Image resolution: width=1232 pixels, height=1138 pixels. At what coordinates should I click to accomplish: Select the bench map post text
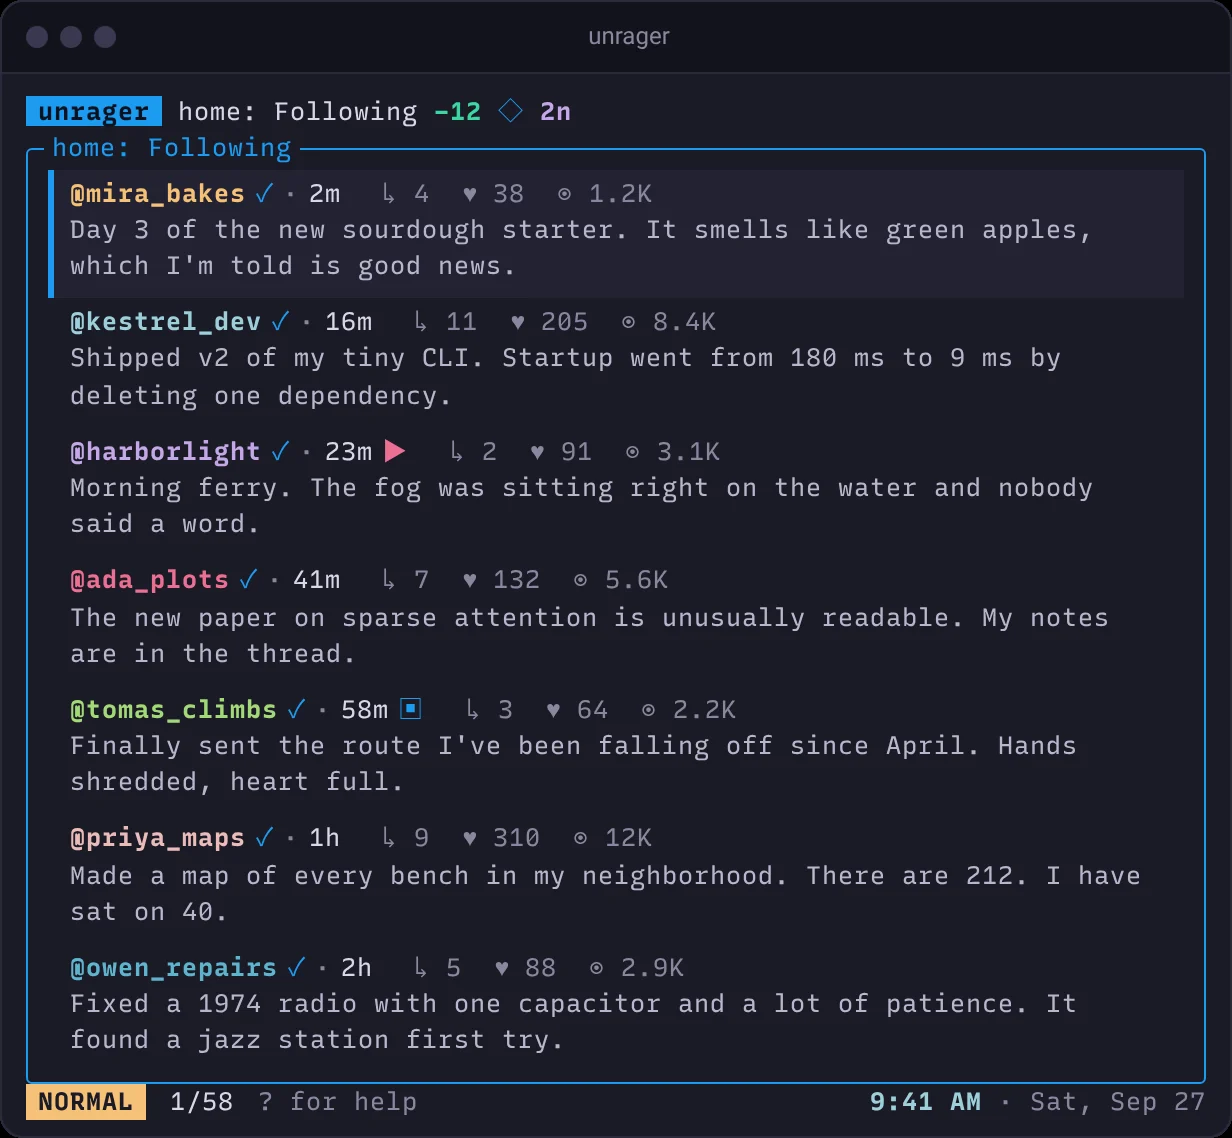point(605,893)
